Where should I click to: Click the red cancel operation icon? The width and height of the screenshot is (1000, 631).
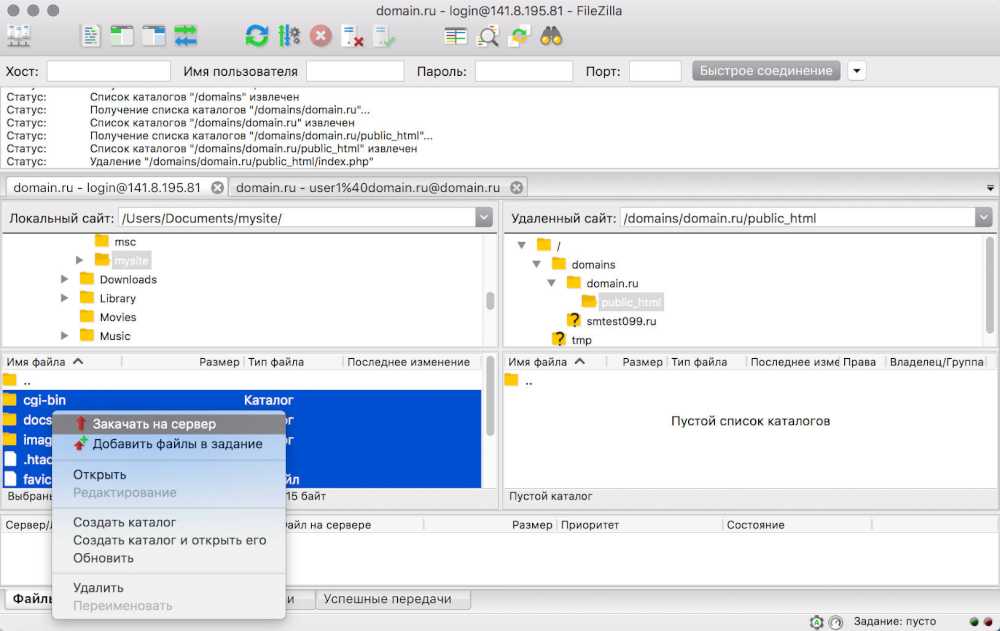[x=321, y=36]
